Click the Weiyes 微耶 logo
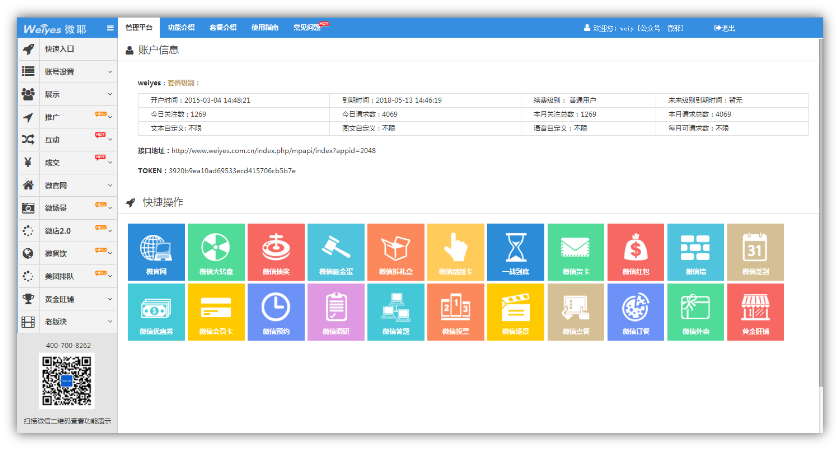 pyautogui.click(x=55, y=29)
